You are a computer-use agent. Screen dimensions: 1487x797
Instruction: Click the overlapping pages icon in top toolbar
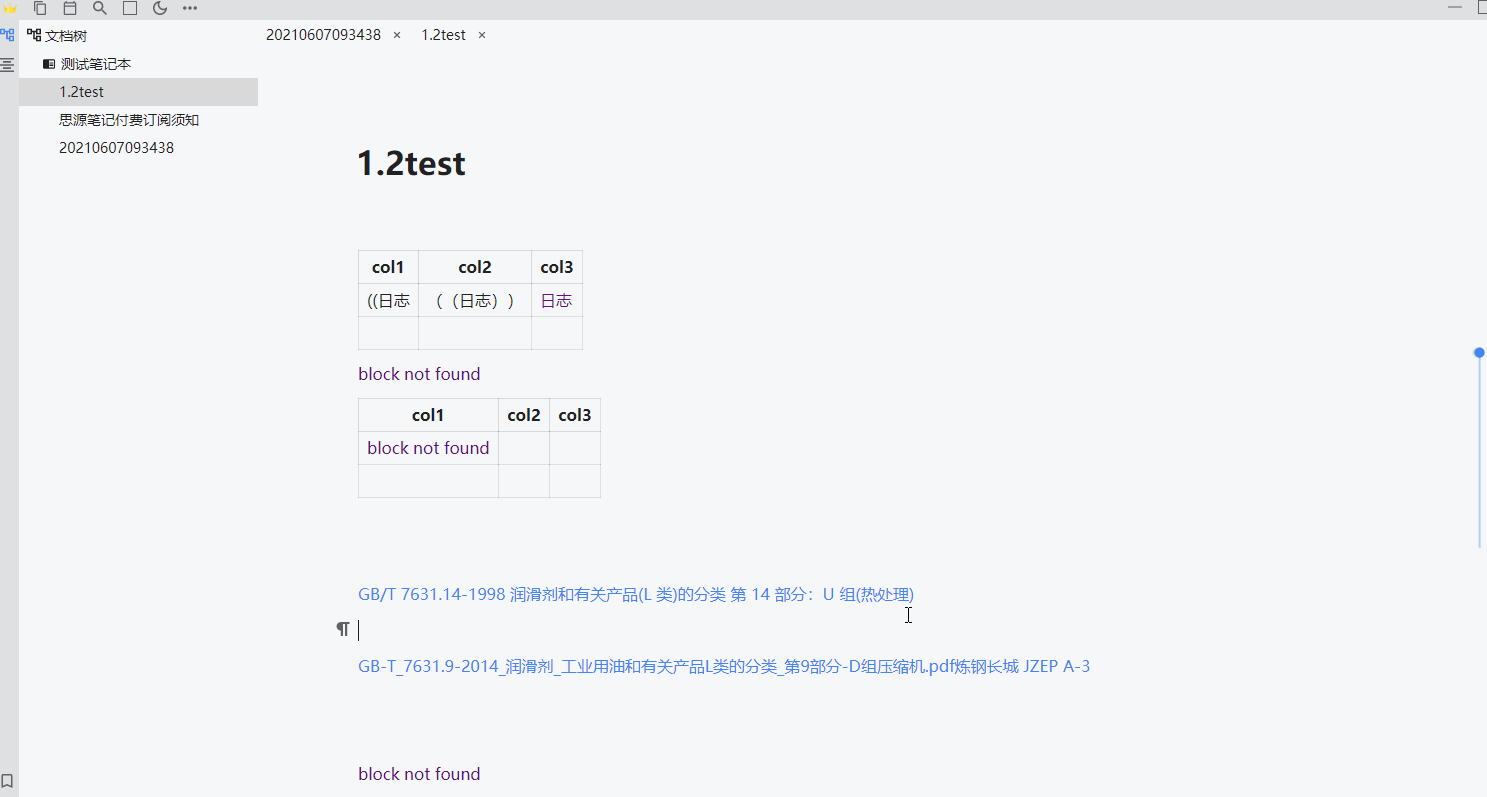(40, 8)
